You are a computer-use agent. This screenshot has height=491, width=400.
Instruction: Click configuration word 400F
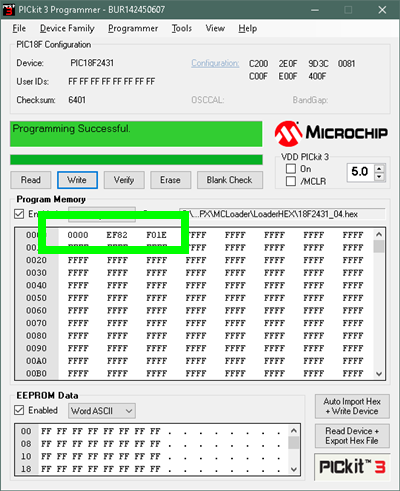coord(317,76)
